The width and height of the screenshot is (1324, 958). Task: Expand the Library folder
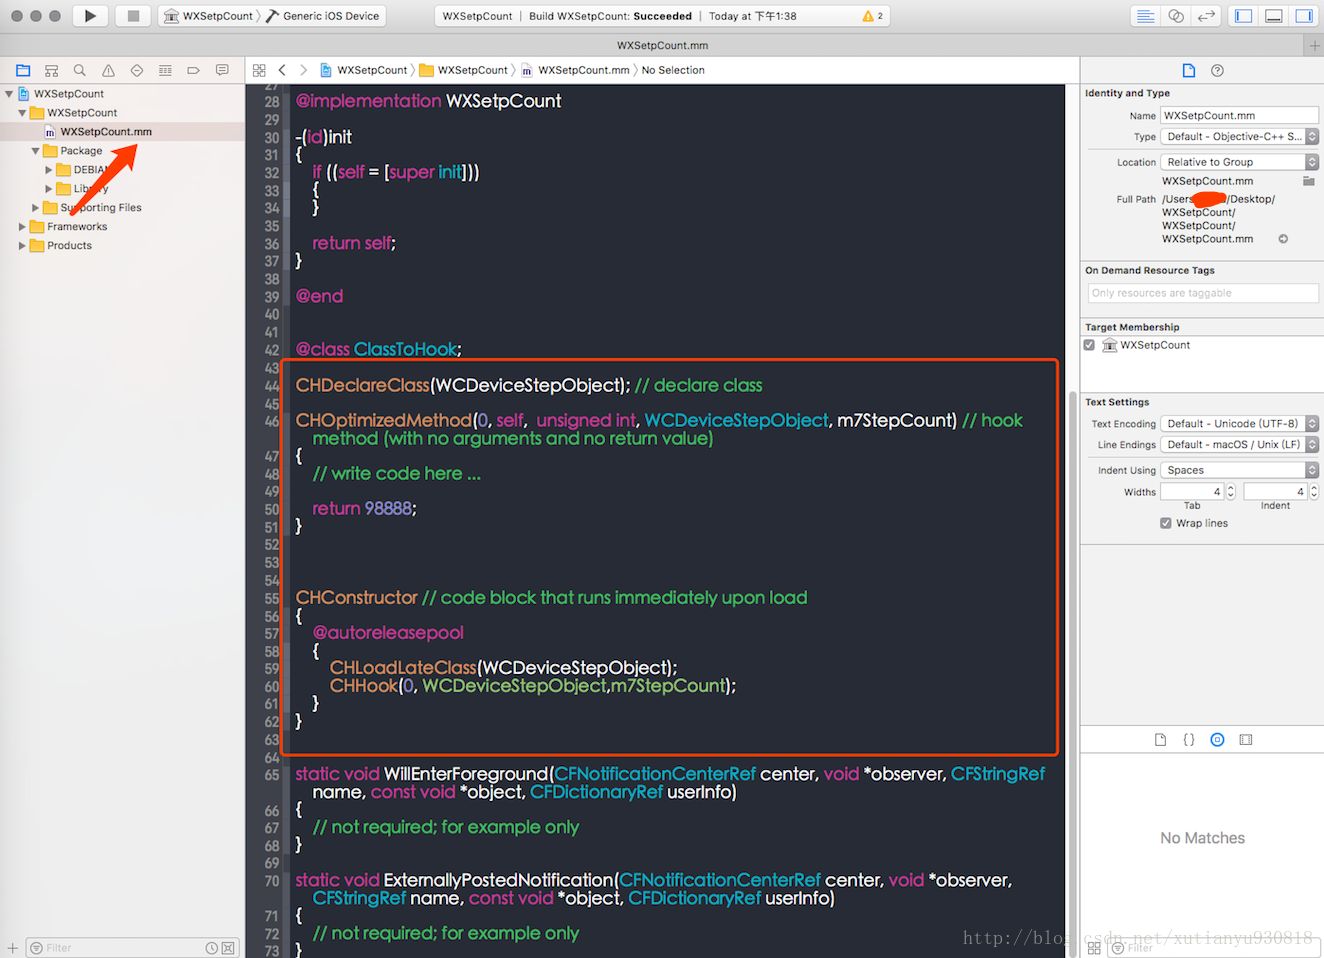pos(48,189)
